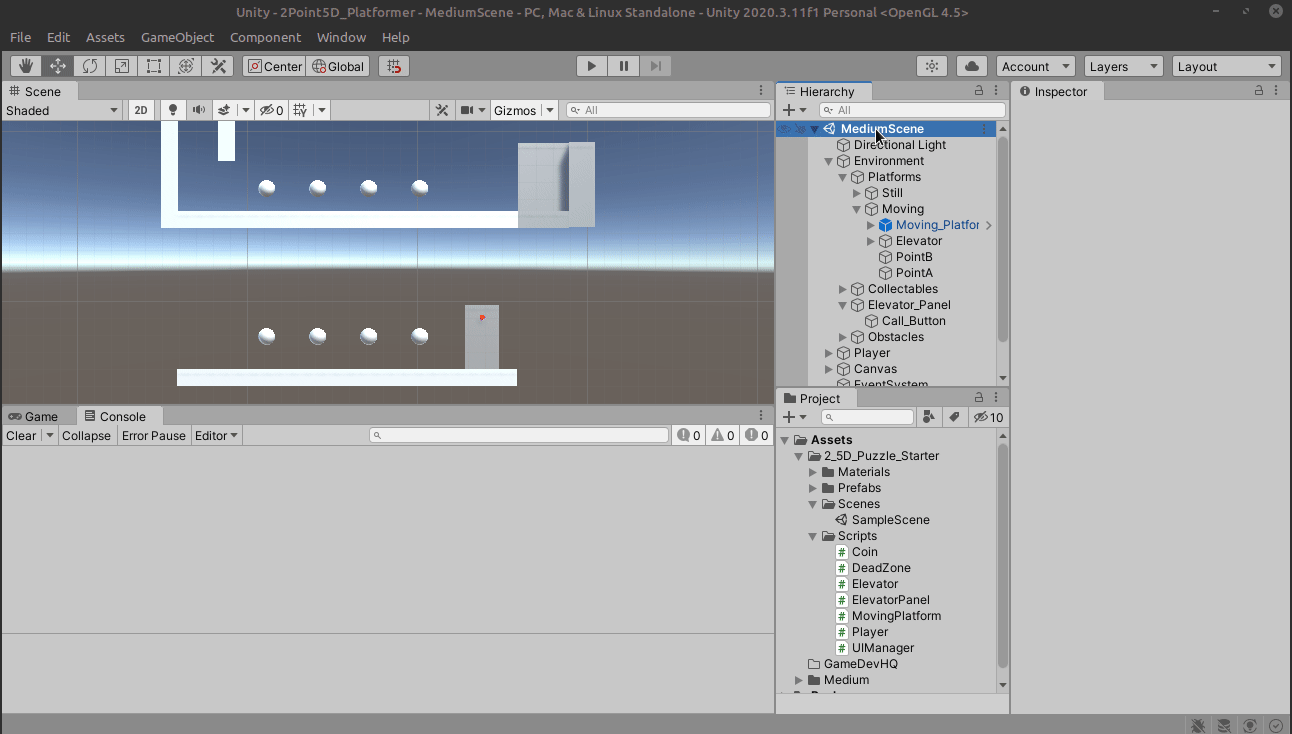The width and height of the screenshot is (1292, 734).
Task: Open Scene view component editor tools
Action: [x=442, y=110]
